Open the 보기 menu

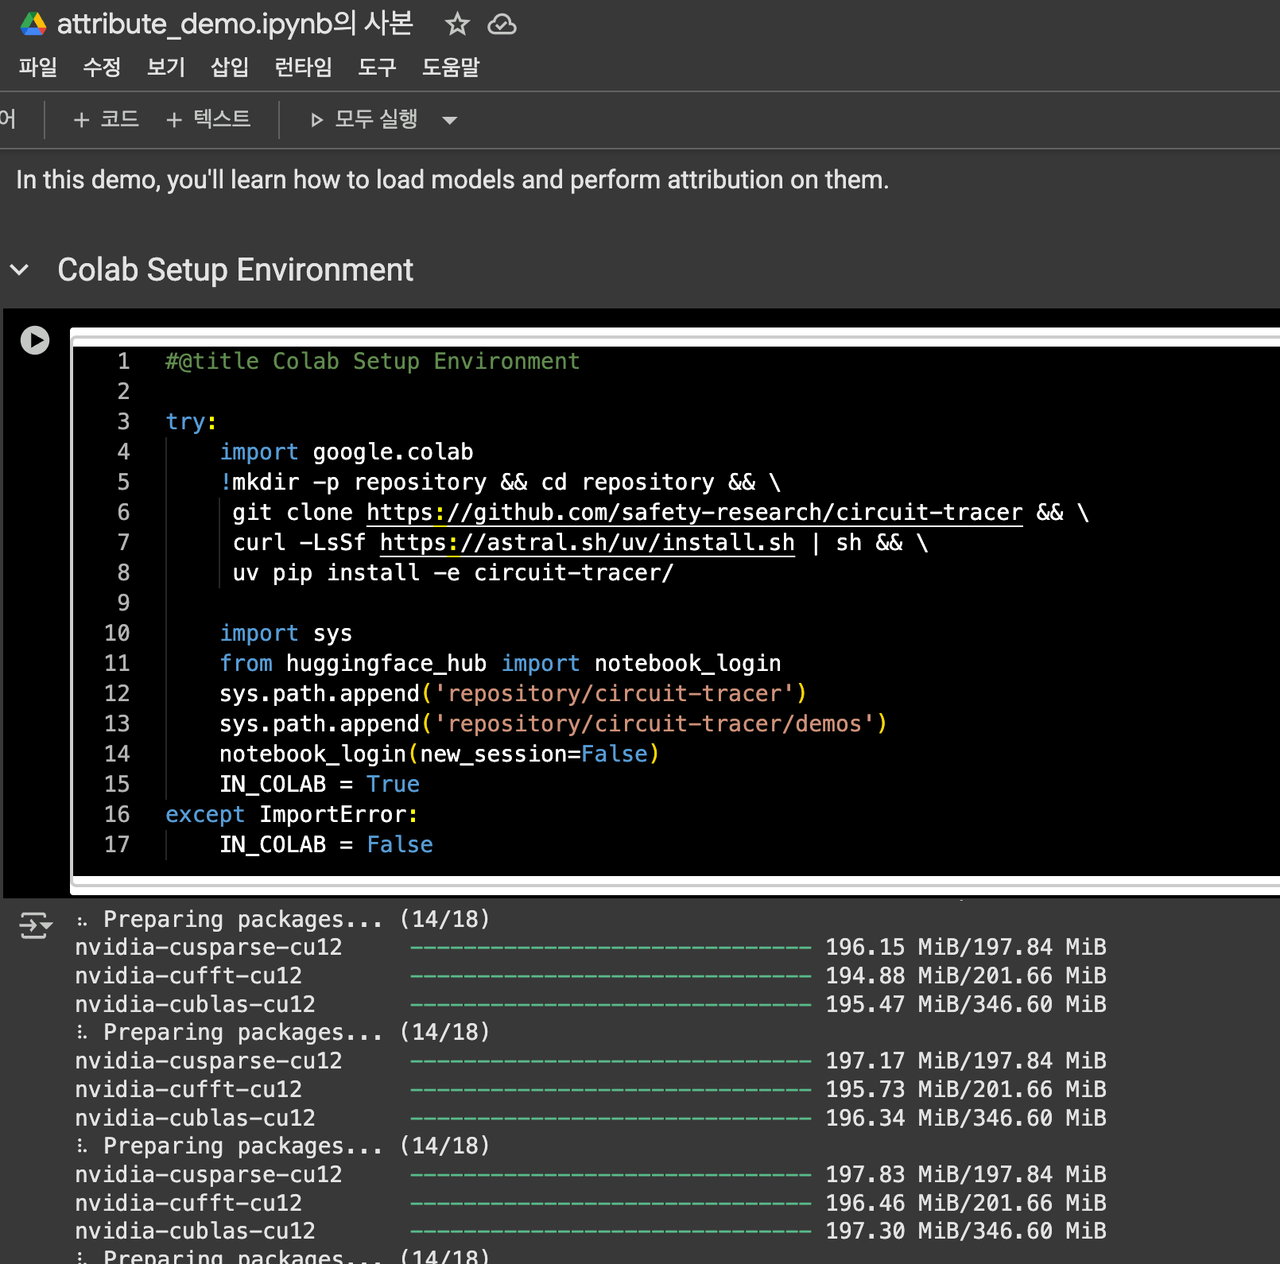click(x=166, y=67)
